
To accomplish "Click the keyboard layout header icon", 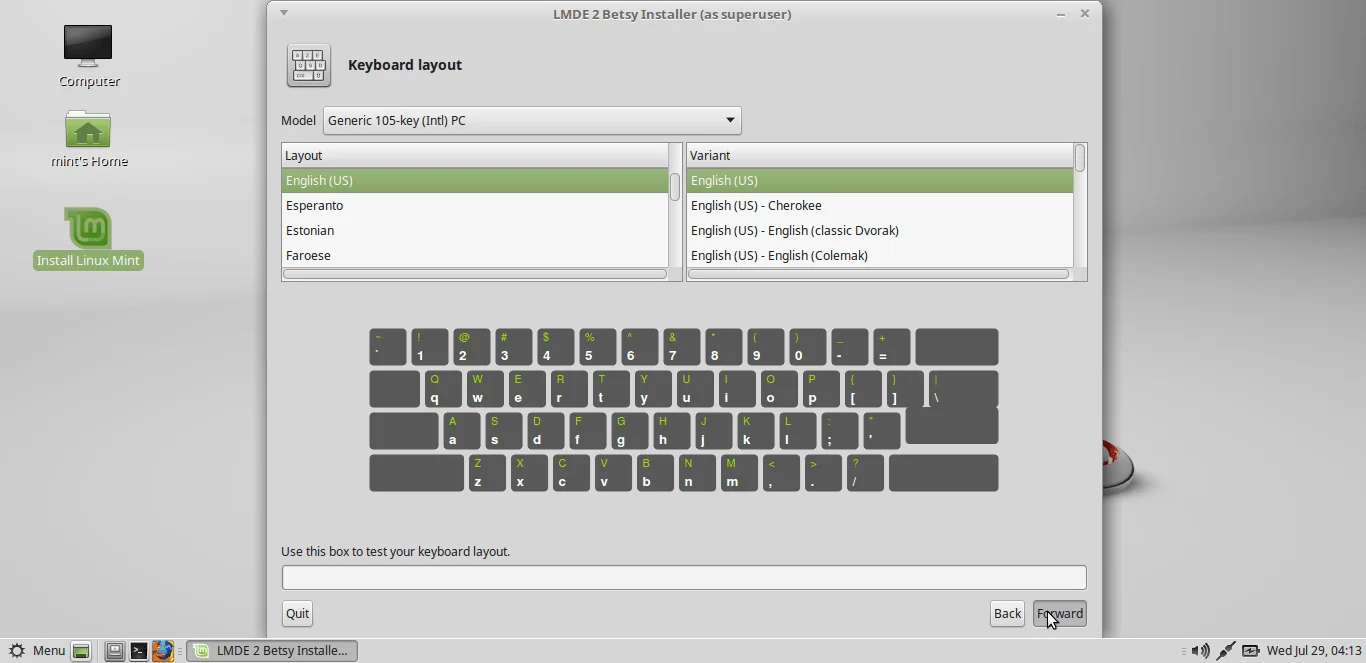I will pos(308,66).
